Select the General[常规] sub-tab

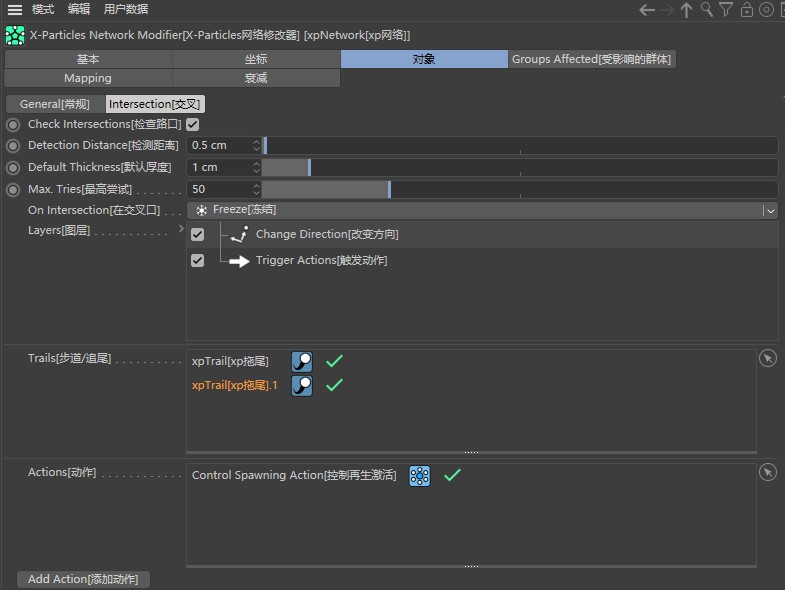55,104
